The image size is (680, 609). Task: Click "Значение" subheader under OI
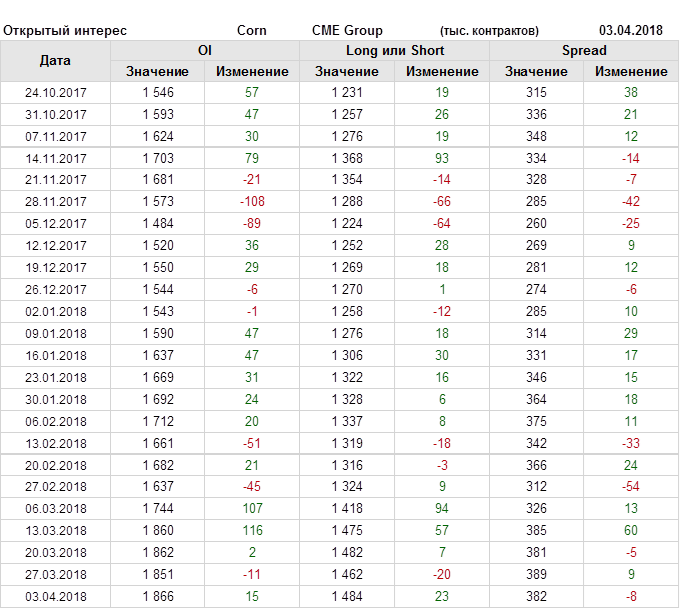coord(157,71)
